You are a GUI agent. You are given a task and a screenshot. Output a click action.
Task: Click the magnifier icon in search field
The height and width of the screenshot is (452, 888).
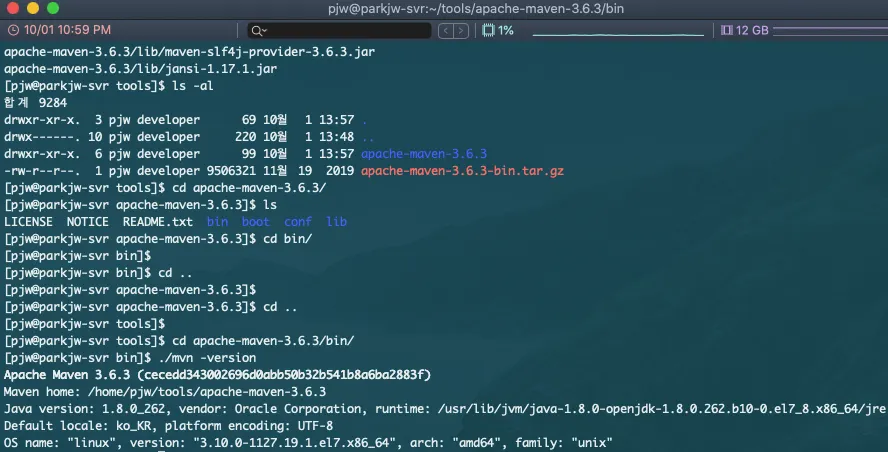256,31
